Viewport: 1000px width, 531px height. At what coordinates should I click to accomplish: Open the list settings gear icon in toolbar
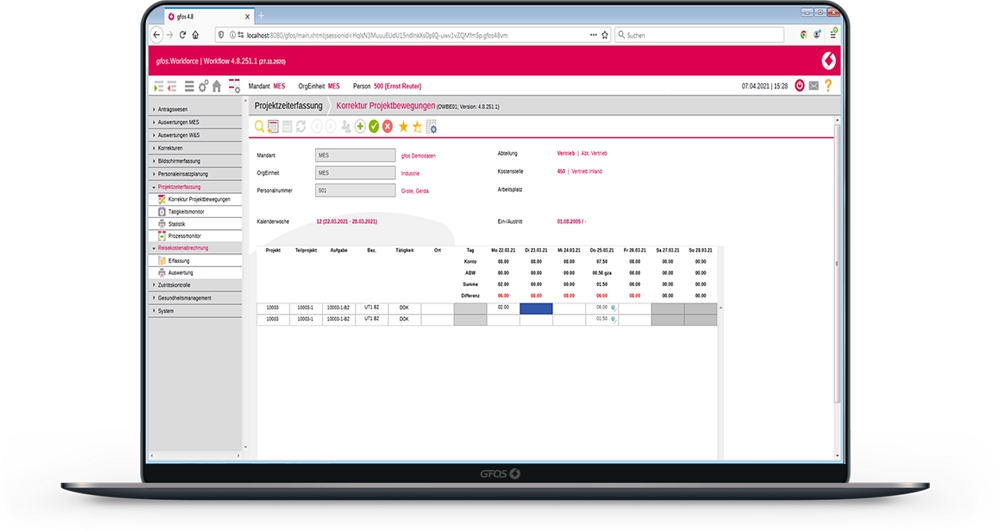coord(432,127)
